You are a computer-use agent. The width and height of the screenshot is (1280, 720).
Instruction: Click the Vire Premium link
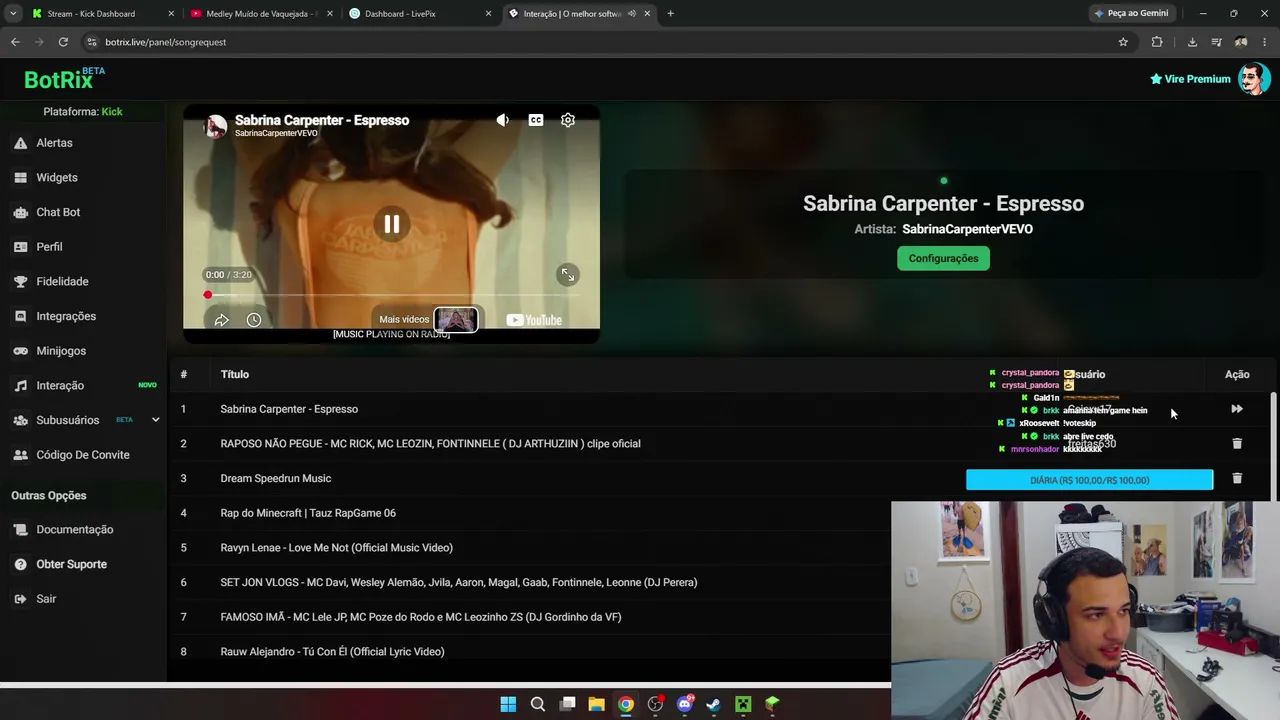1190,79
